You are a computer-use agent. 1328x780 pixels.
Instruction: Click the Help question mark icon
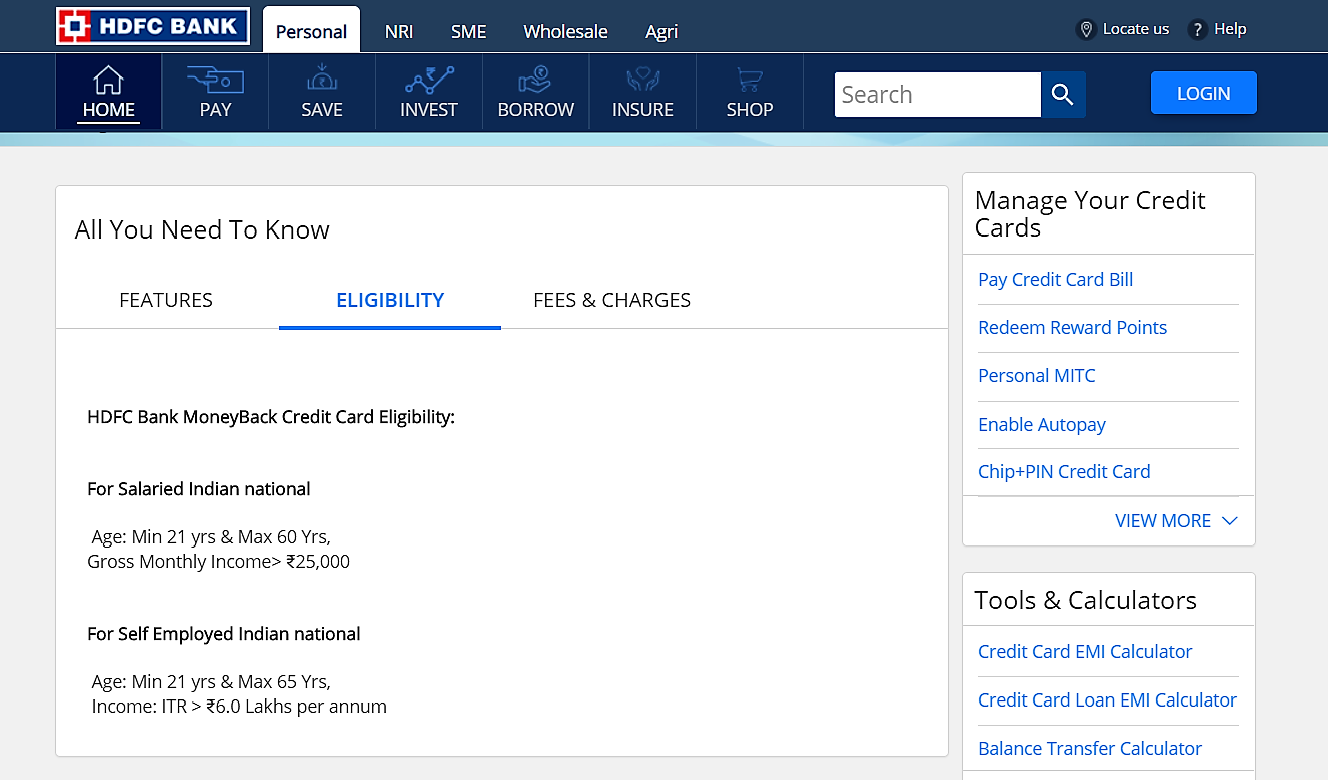(1197, 29)
